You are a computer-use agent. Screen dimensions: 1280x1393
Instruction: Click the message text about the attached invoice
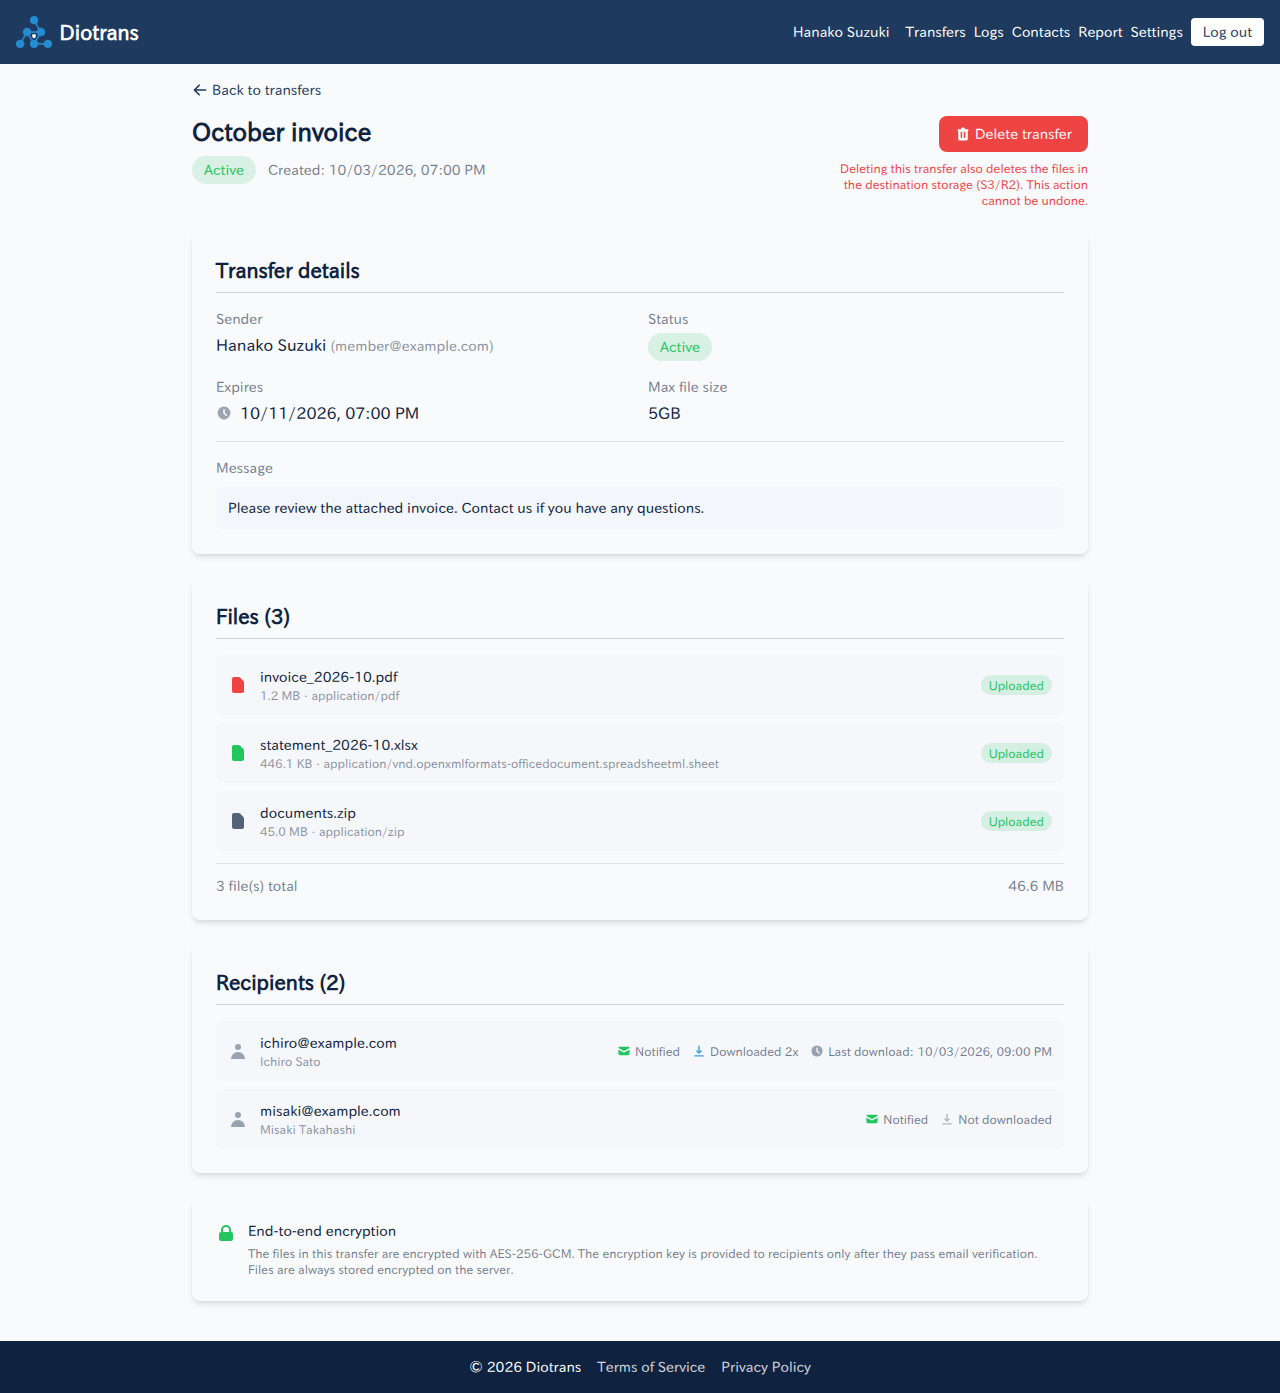466,508
